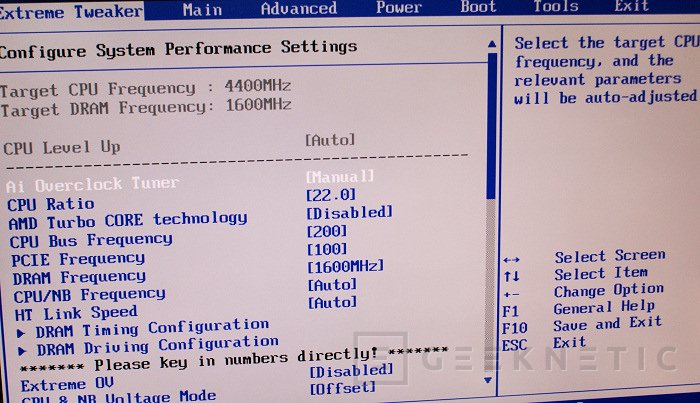Click the scroll up arrow on the scrollbar
Screen dimensions: 700x403
point(492,44)
